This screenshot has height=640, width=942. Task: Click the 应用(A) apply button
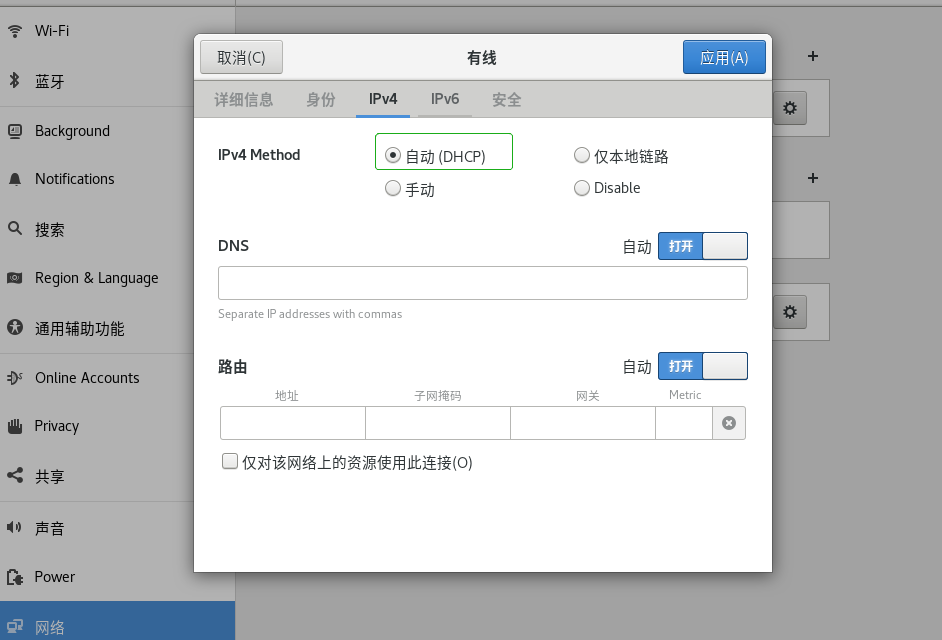pos(724,57)
